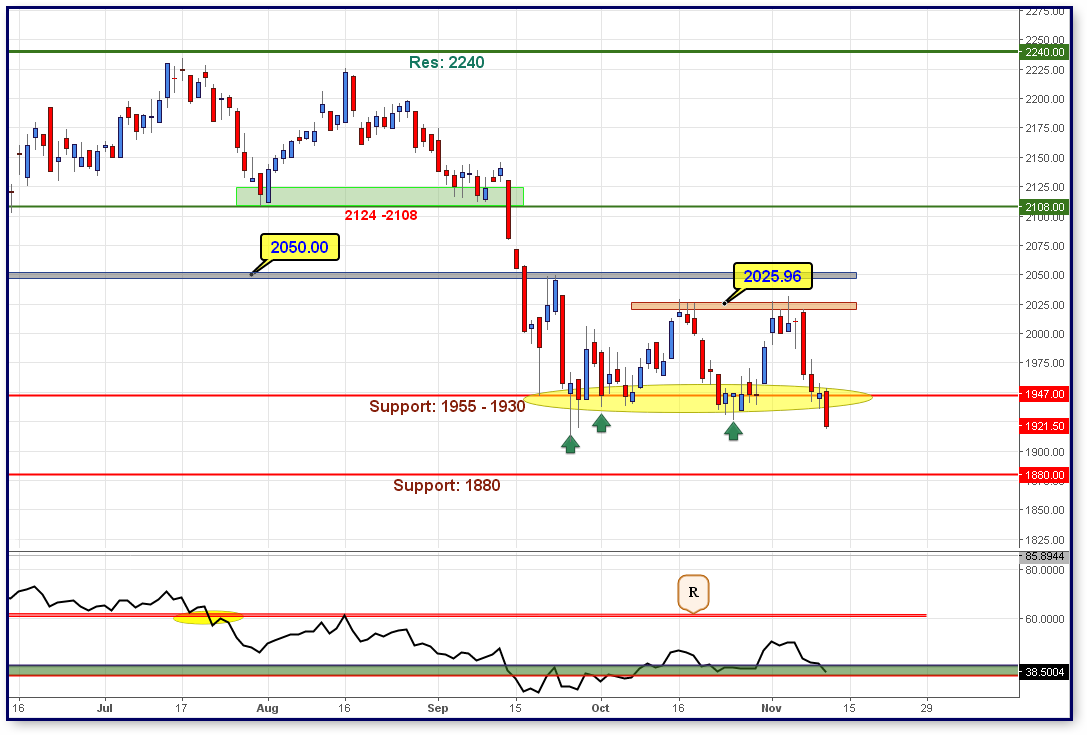The width and height of the screenshot is (1087, 735).
Task: Select the "Support: 1955 - 1930" label
Action: [x=447, y=406]
